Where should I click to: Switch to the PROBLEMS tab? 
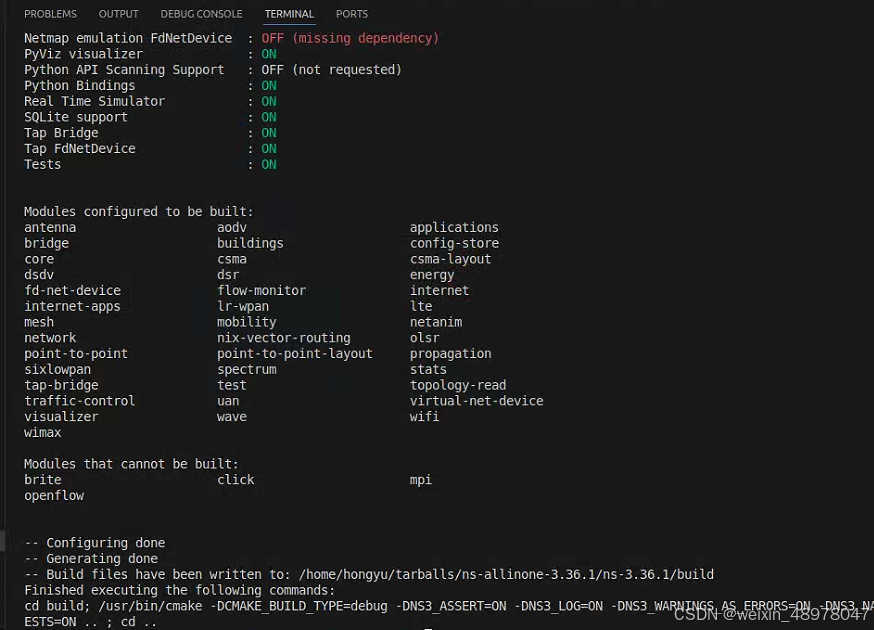[x=50, y=13]
